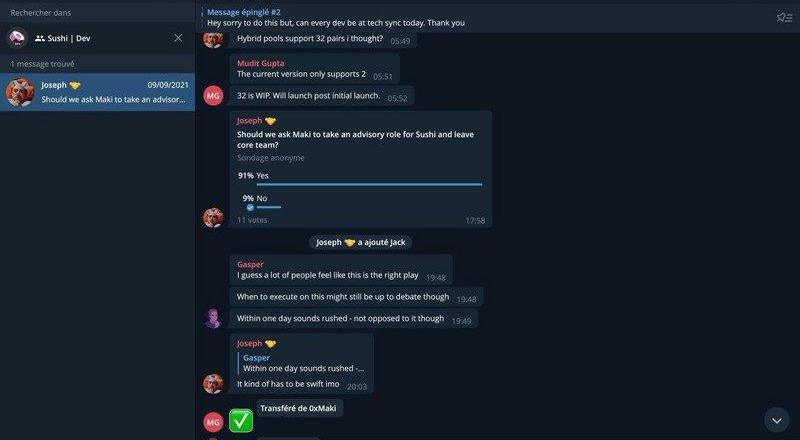Open Joseph's avatar next to the poll
Viewport: 800px width, 440px height.
[213, 217]
